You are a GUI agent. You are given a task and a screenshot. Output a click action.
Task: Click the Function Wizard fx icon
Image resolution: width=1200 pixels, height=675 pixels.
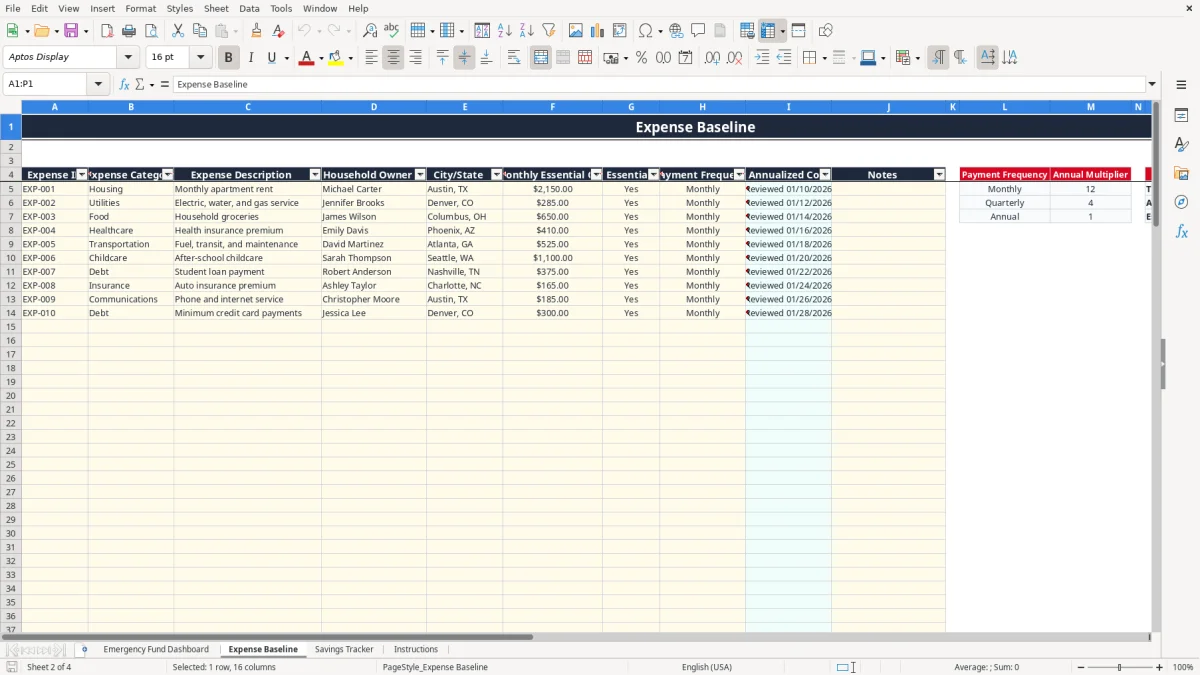coord(124,85)
